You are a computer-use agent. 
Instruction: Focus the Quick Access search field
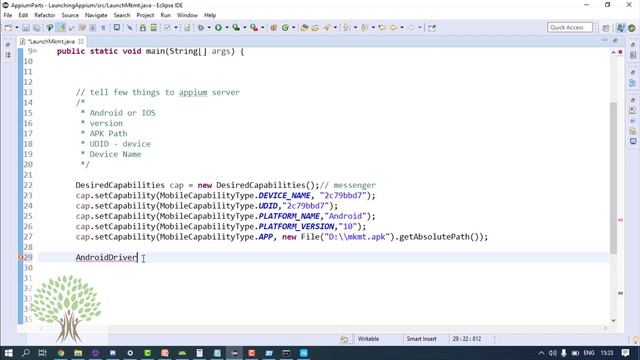point(570,27)
